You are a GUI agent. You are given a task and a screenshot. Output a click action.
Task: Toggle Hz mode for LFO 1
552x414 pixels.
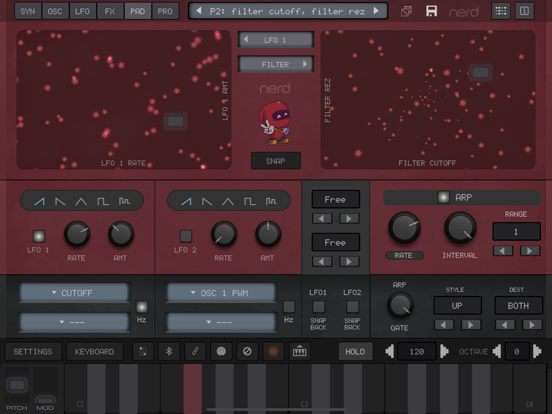point(142,307)
